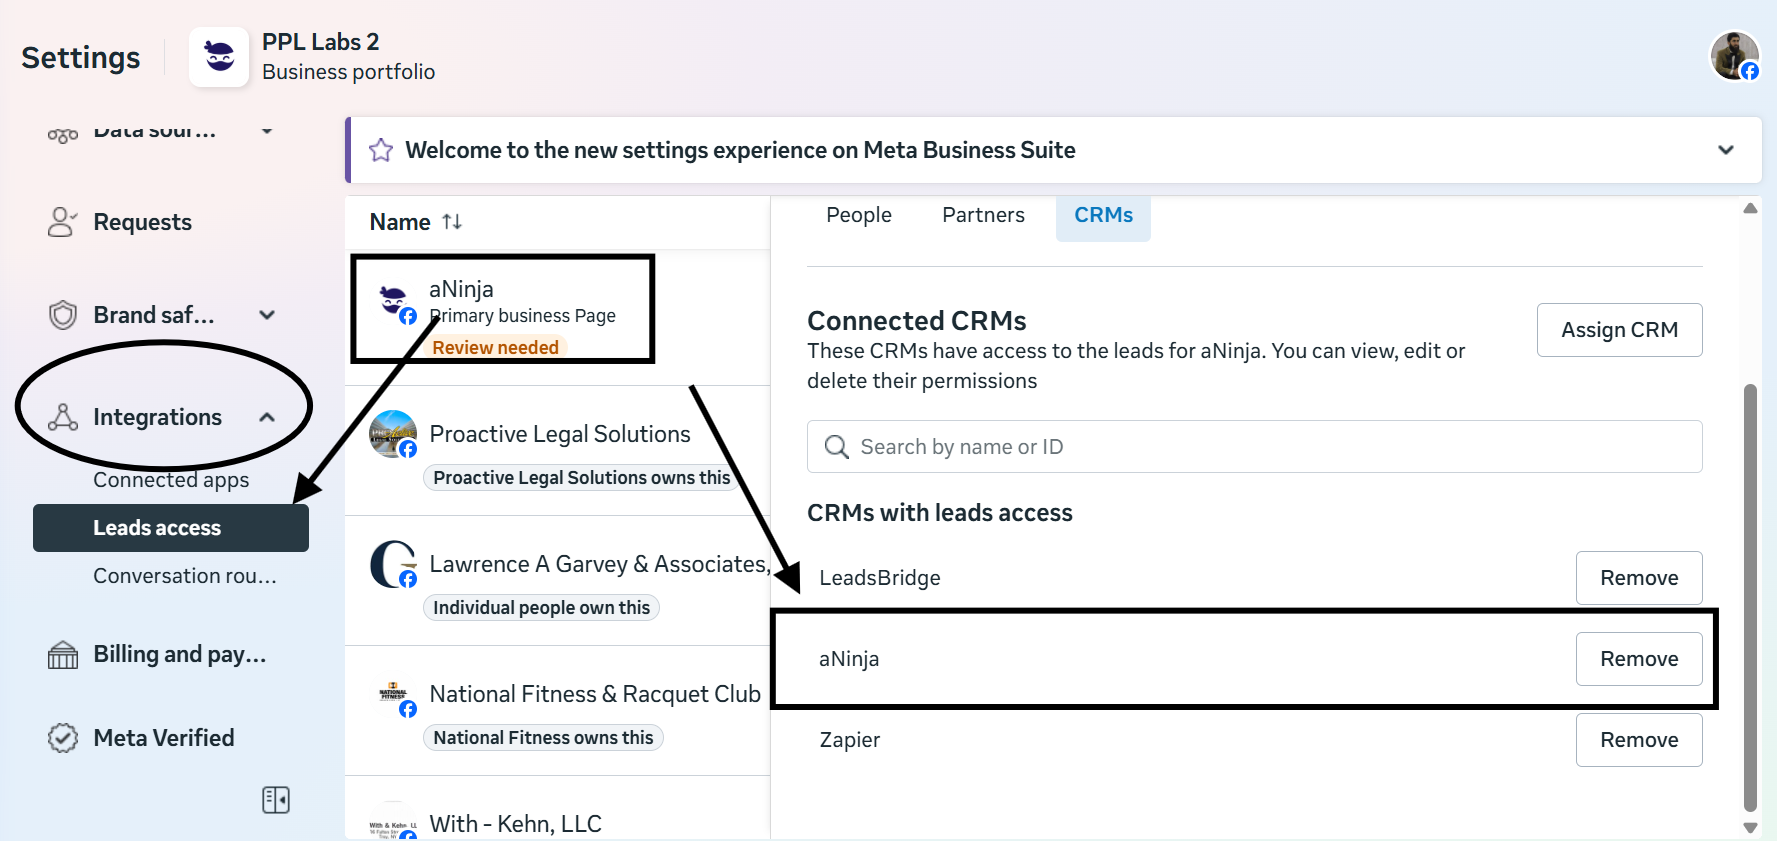Click the scrollbar down arrow in CRM panel

[1750, 827]
